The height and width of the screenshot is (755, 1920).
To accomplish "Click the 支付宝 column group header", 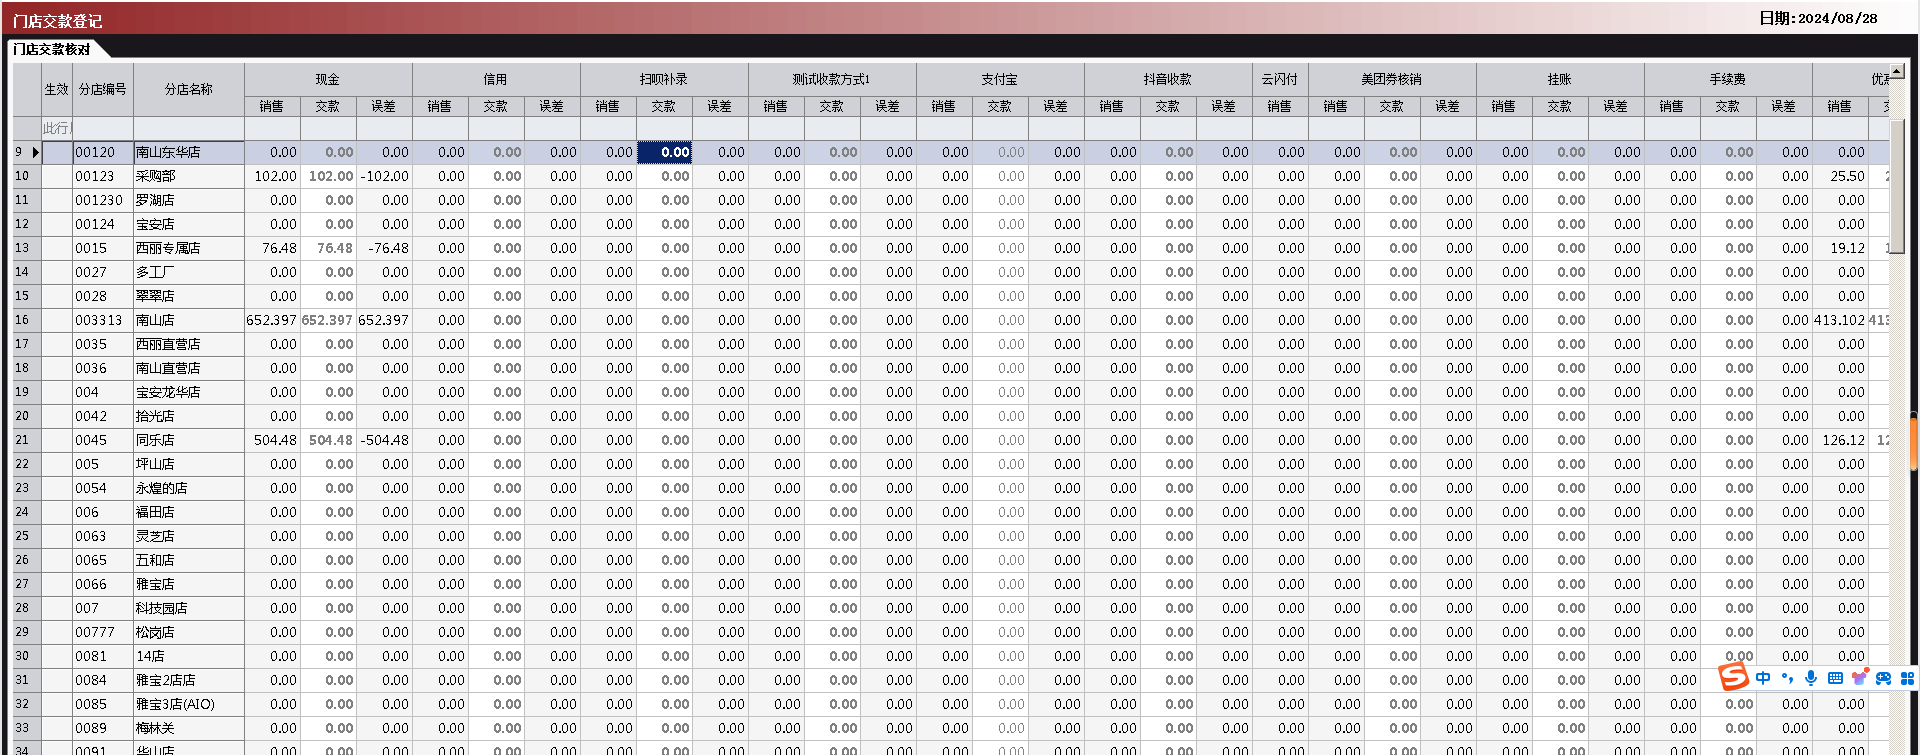I will [x=1000, y=79].
